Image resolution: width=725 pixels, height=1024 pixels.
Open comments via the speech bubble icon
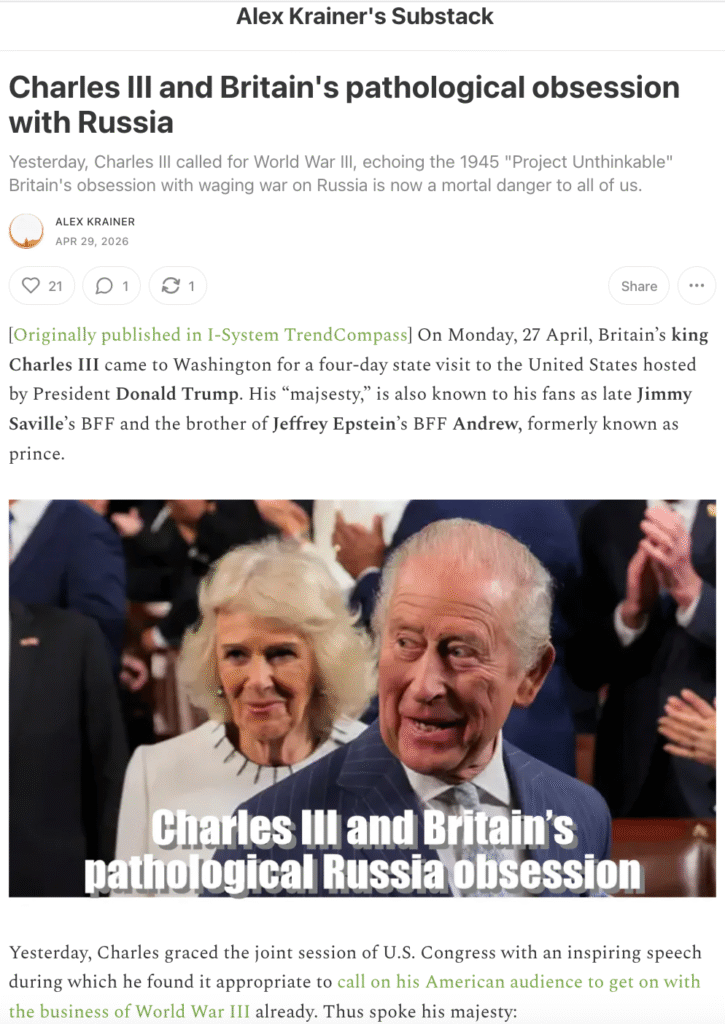[112, 286]
